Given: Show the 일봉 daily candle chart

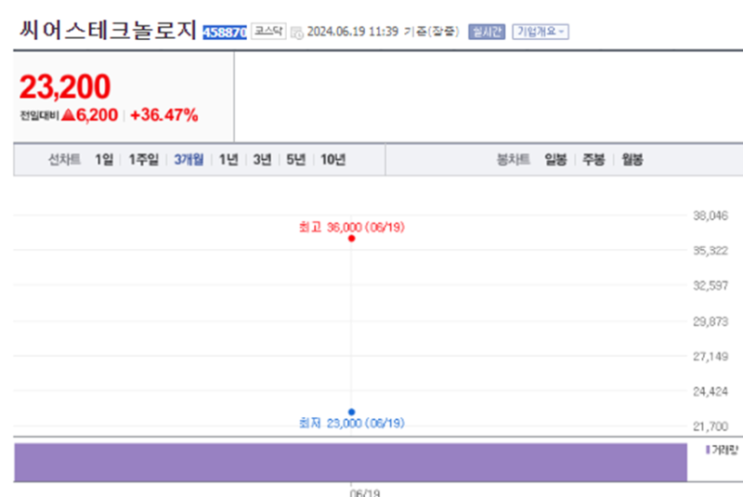Looking at the screenshot, I should coord(555,160).
